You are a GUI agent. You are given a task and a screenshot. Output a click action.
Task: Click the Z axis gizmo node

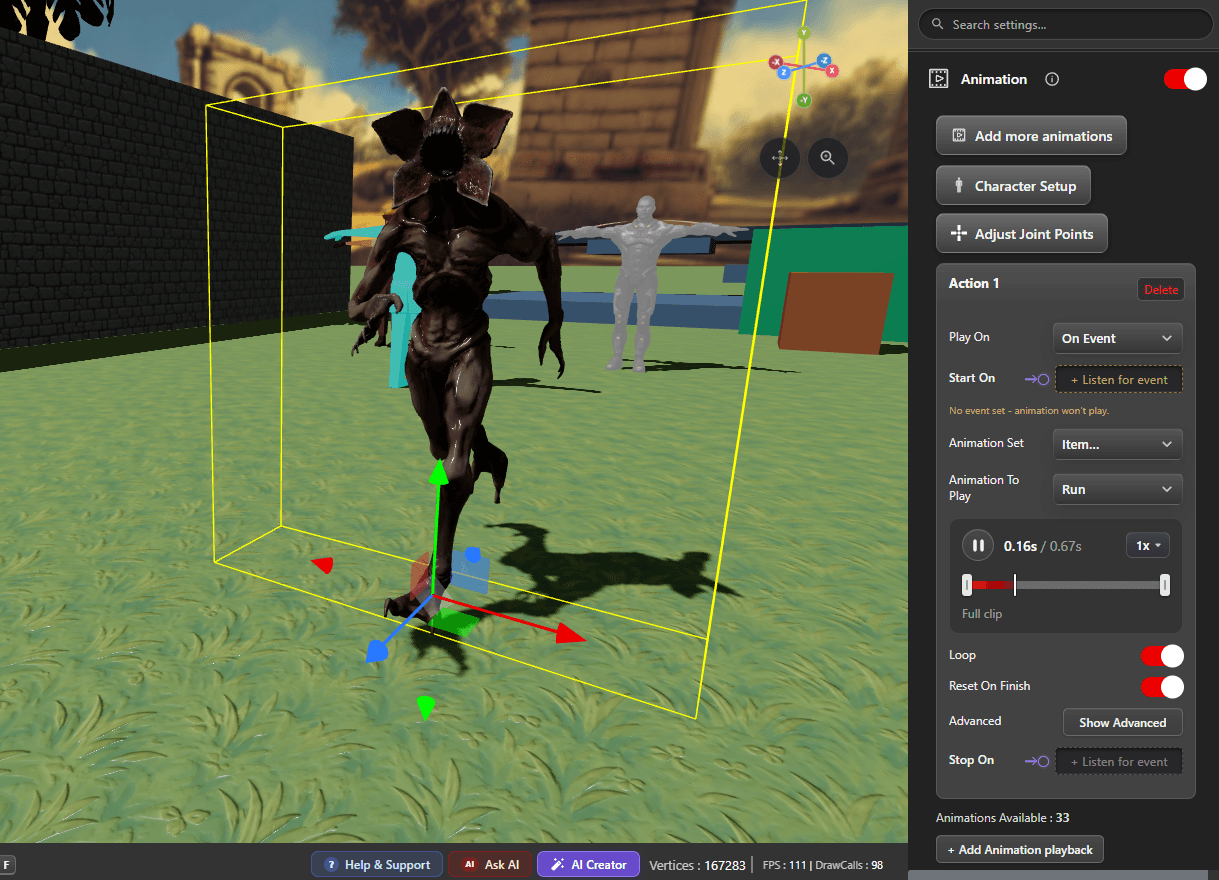[x=784, y=72]
